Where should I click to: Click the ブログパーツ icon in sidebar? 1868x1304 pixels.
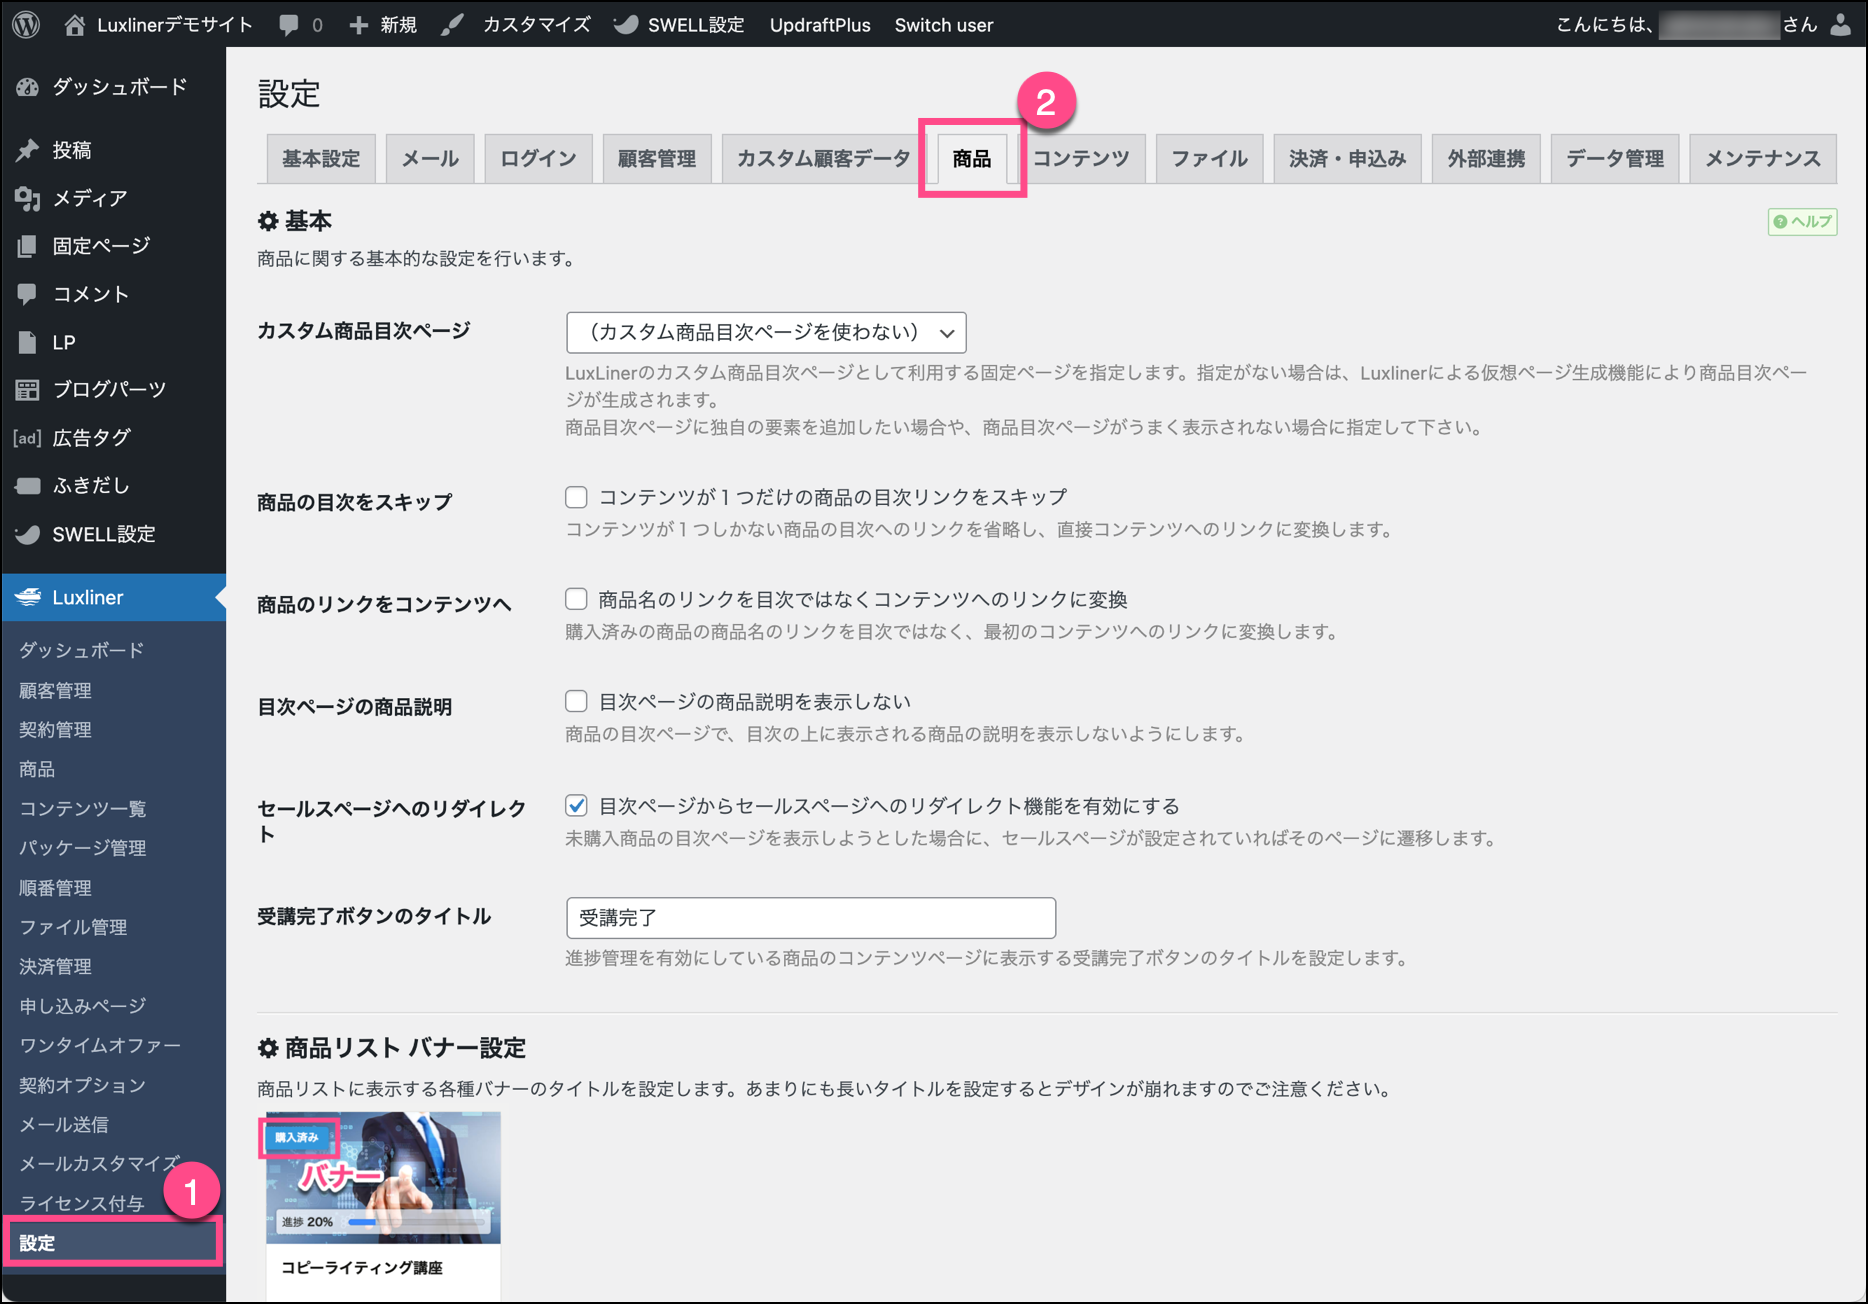[x=27, y=390]
